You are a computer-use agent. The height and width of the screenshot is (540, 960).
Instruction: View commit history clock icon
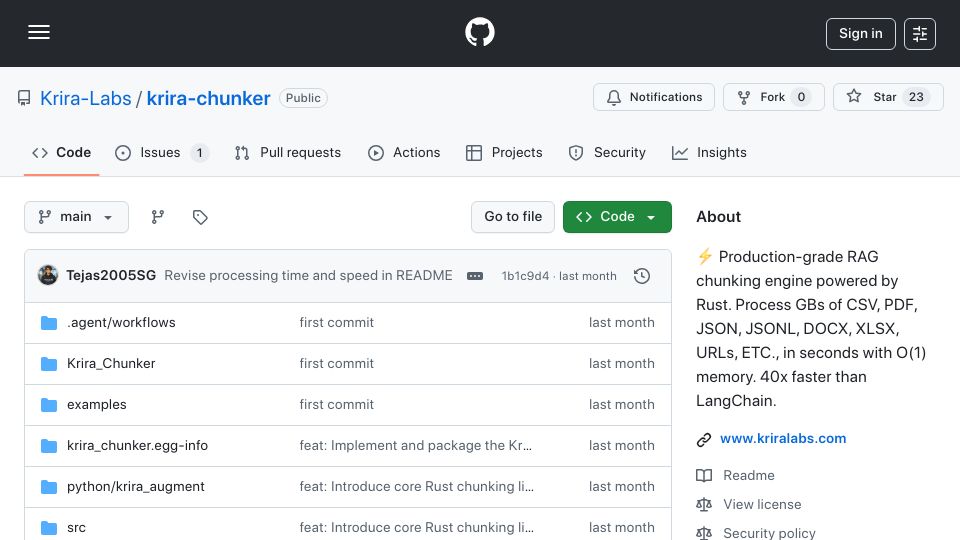(x=642, y=276)
